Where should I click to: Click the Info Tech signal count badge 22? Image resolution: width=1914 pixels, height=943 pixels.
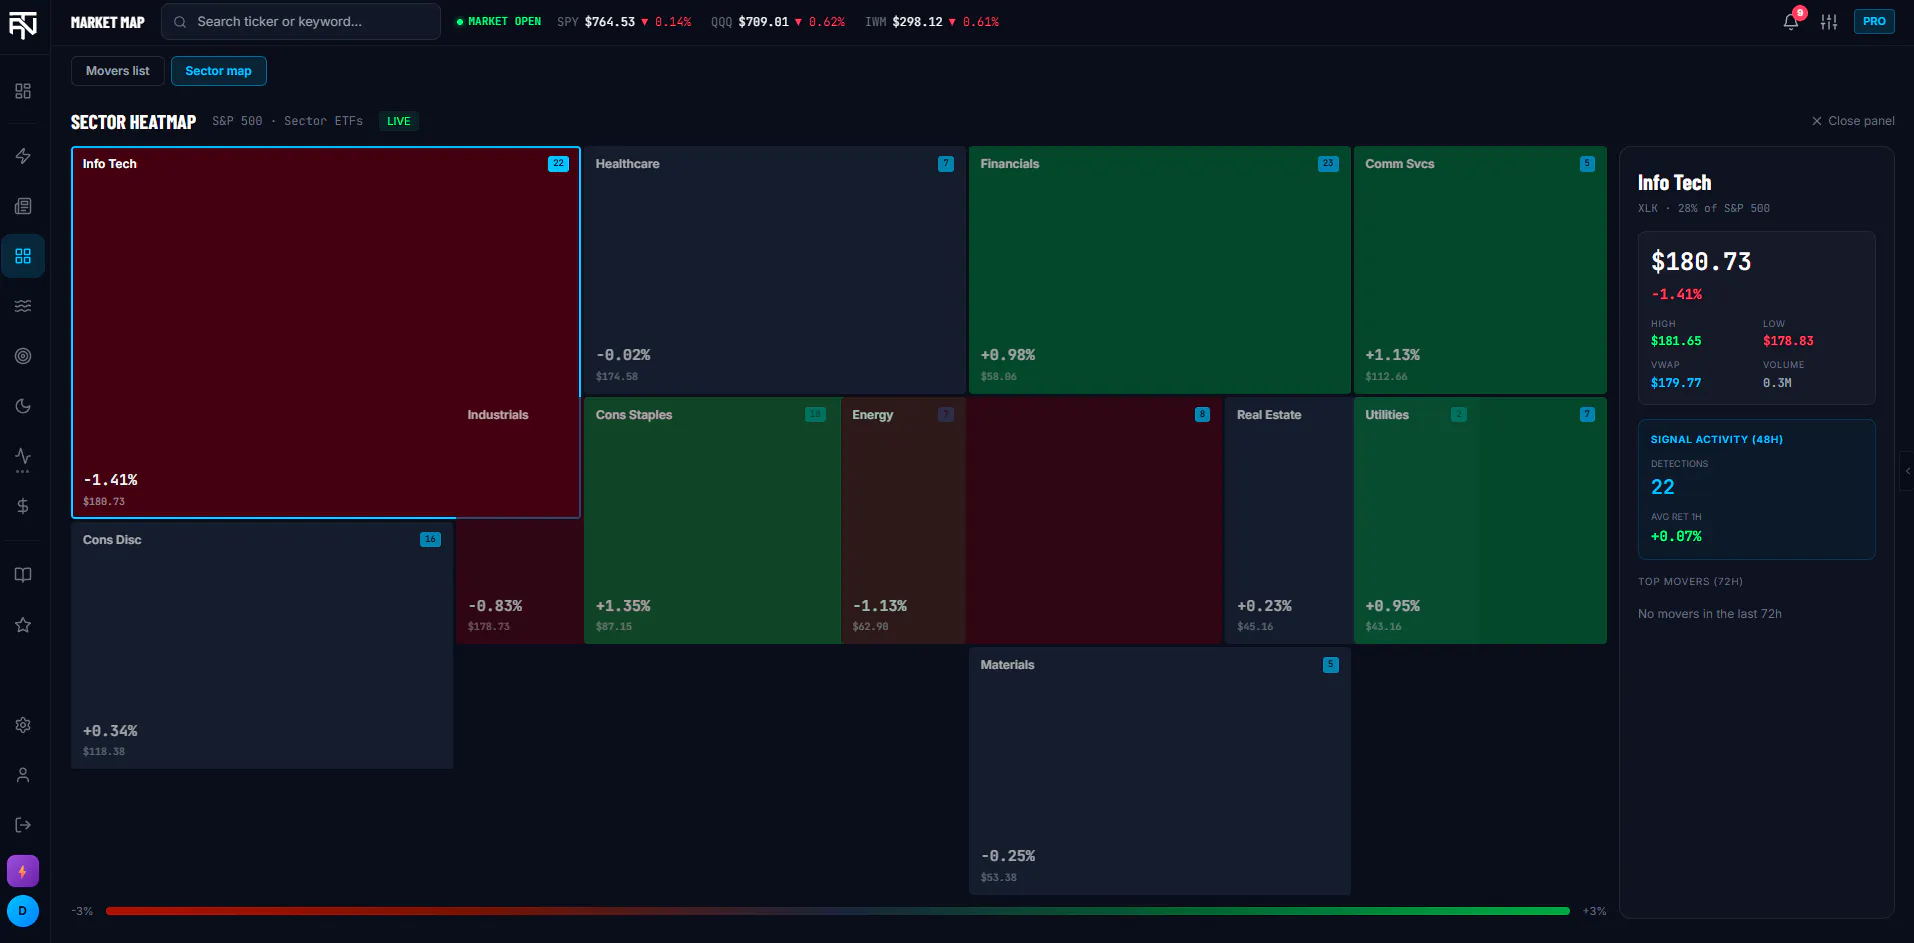(x=558, y=164)
